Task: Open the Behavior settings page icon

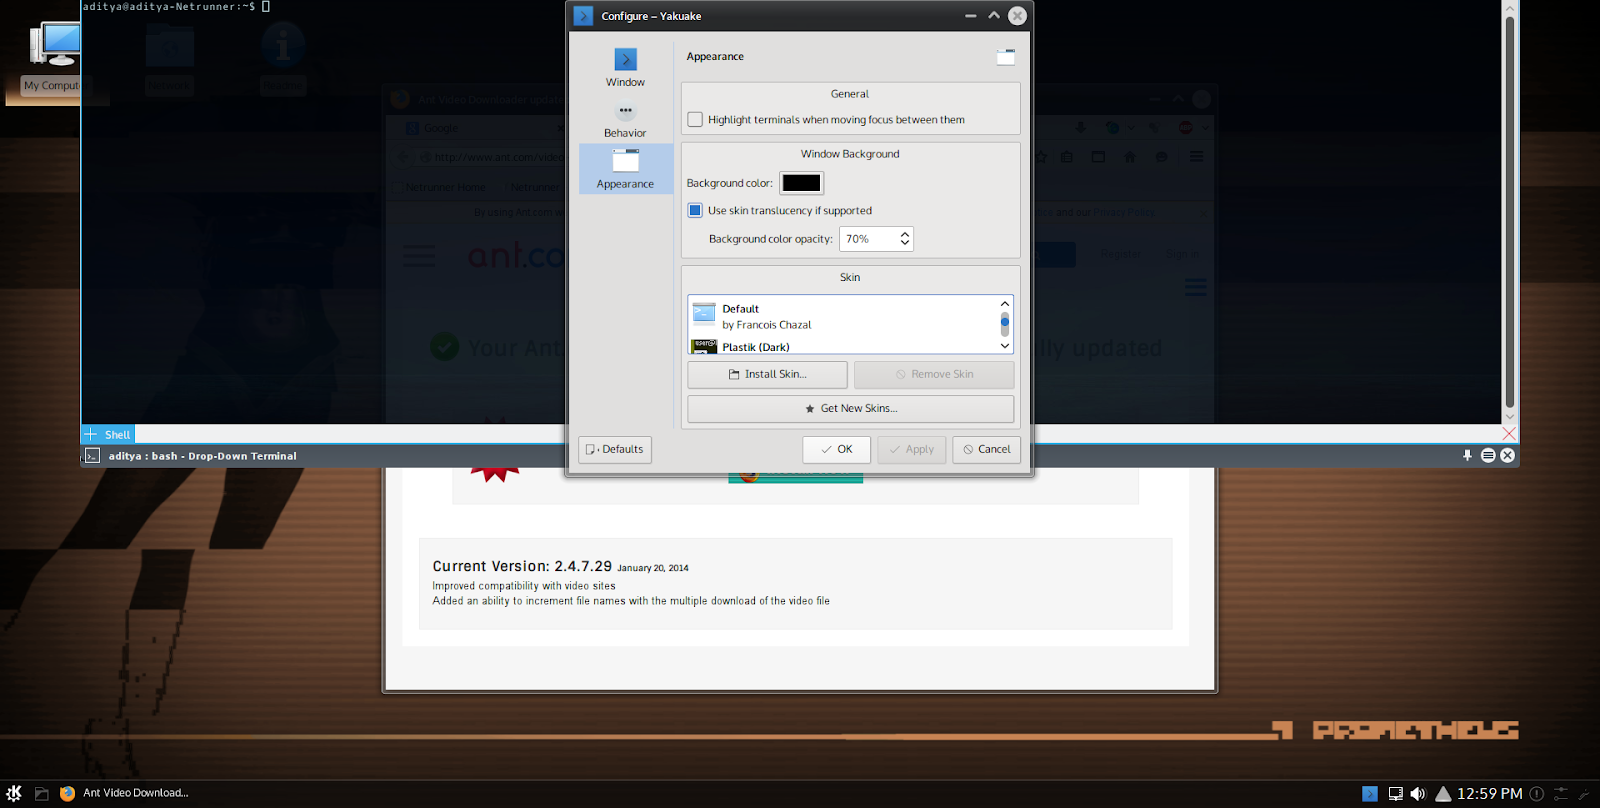Action: coord(625,111)
